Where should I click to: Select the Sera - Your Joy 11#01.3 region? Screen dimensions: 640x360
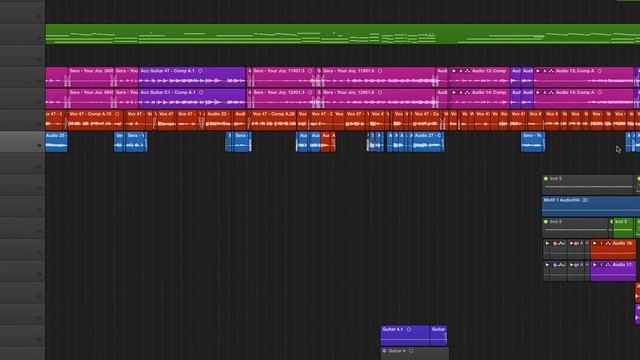click(x=283, y=77)
